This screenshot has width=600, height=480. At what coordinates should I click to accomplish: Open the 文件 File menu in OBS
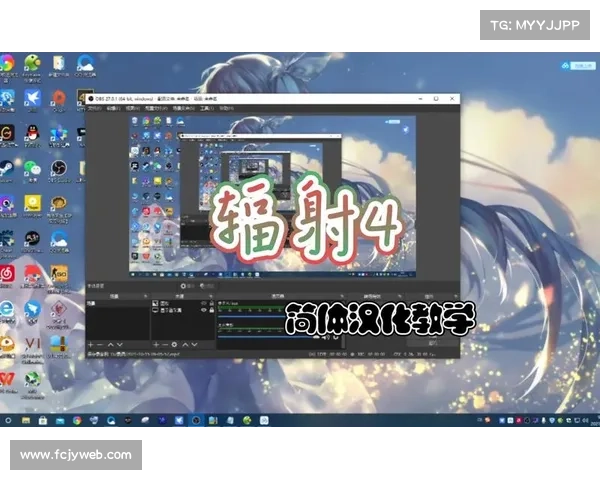tap(95, 109)
